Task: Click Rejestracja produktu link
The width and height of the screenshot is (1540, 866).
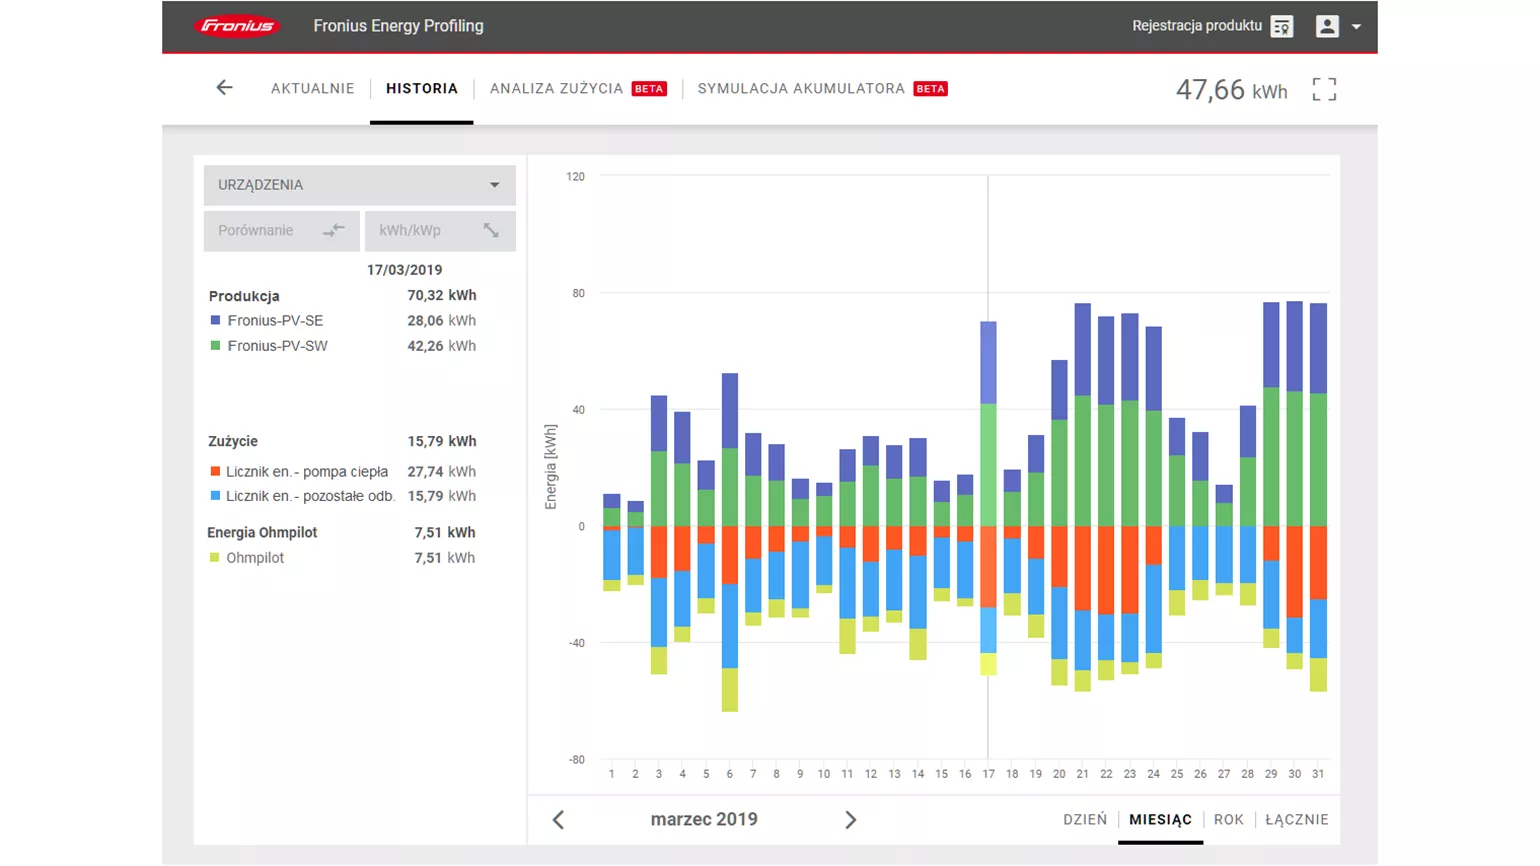Action: 1197,26
